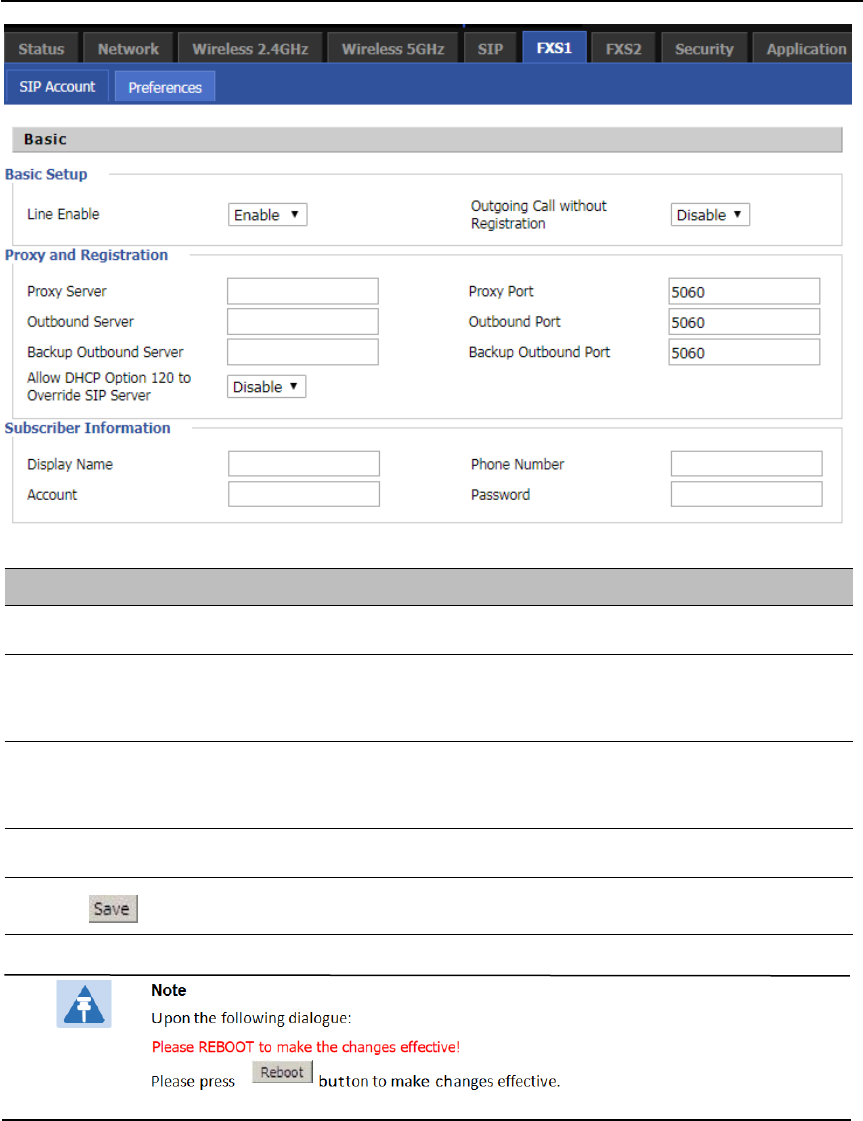Viewport: 863px width, 1121px height.
Task: Focus the Proxy Port field
Action: 744,292
